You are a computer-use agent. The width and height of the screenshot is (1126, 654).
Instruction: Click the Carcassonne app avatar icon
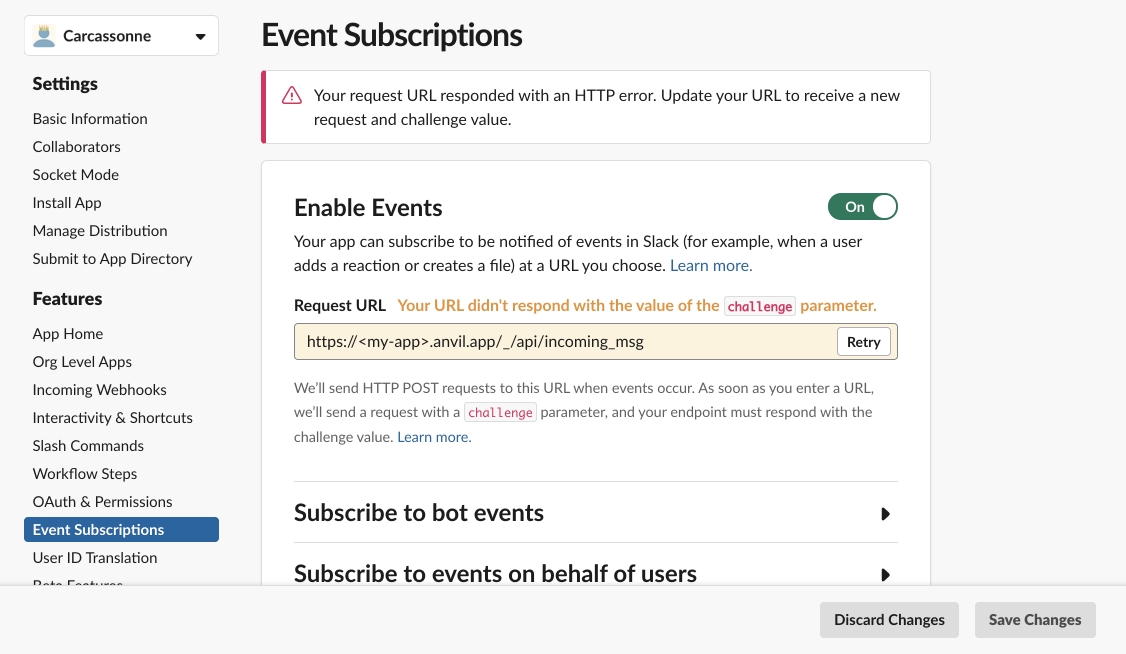[44, 36]
